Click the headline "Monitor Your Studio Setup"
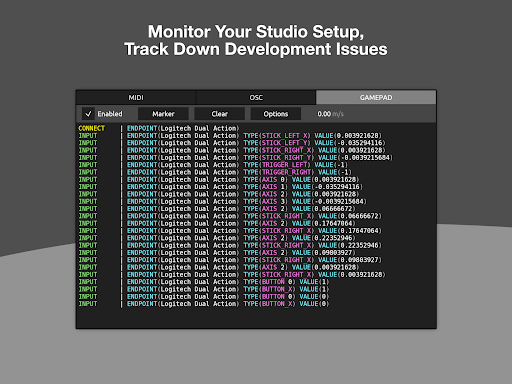Image resolution: width=512 pixels, height=384 pixels. (256, 32)
